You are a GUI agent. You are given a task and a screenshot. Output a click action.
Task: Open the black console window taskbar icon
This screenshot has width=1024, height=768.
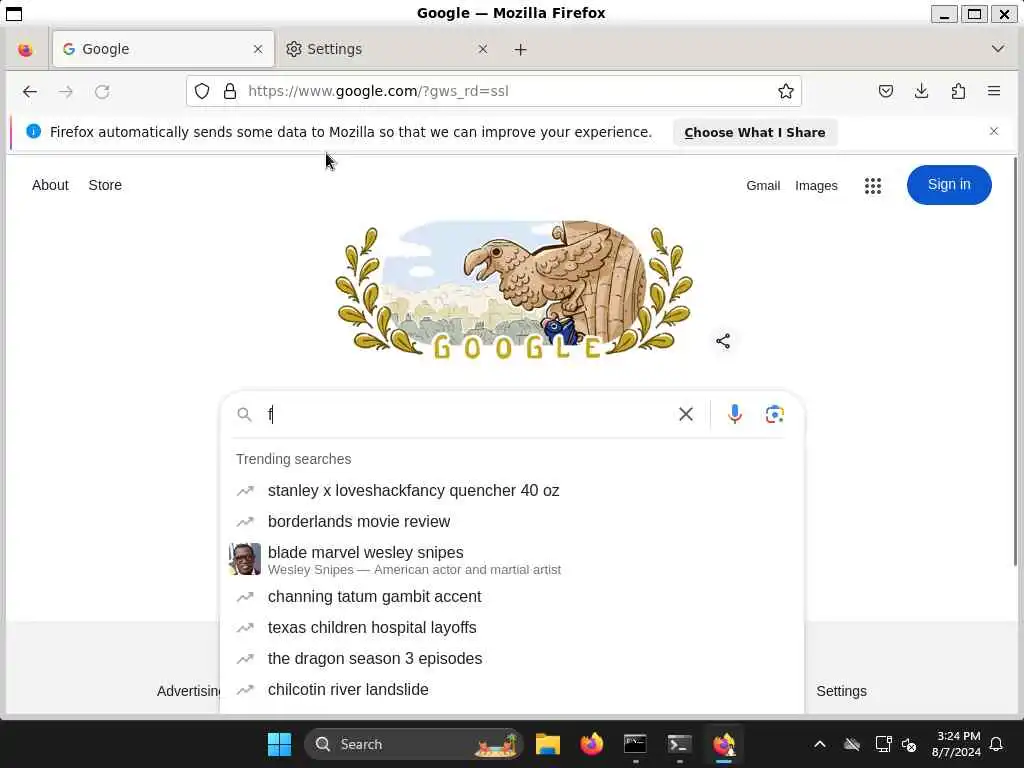pyautogui.click(x=635, y=744)
